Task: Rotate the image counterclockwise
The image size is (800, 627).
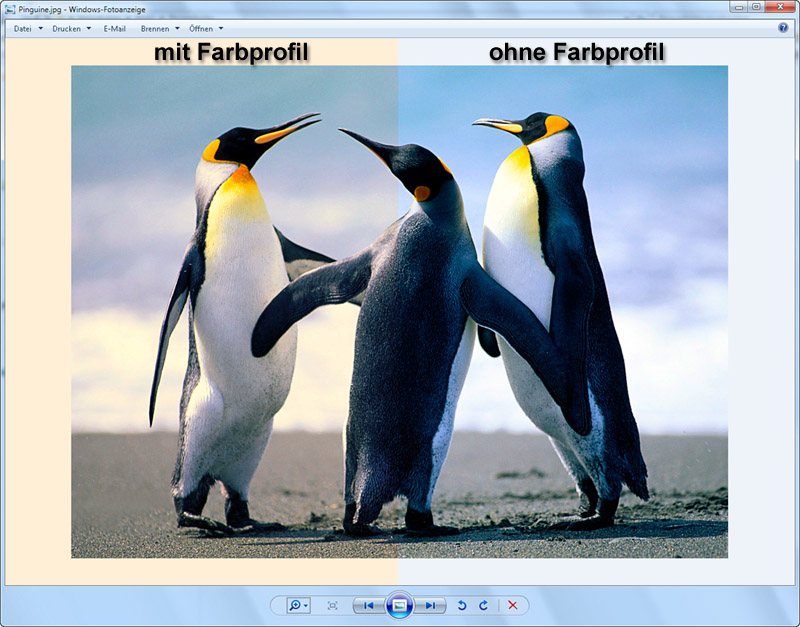Action: tap(462, 605)
